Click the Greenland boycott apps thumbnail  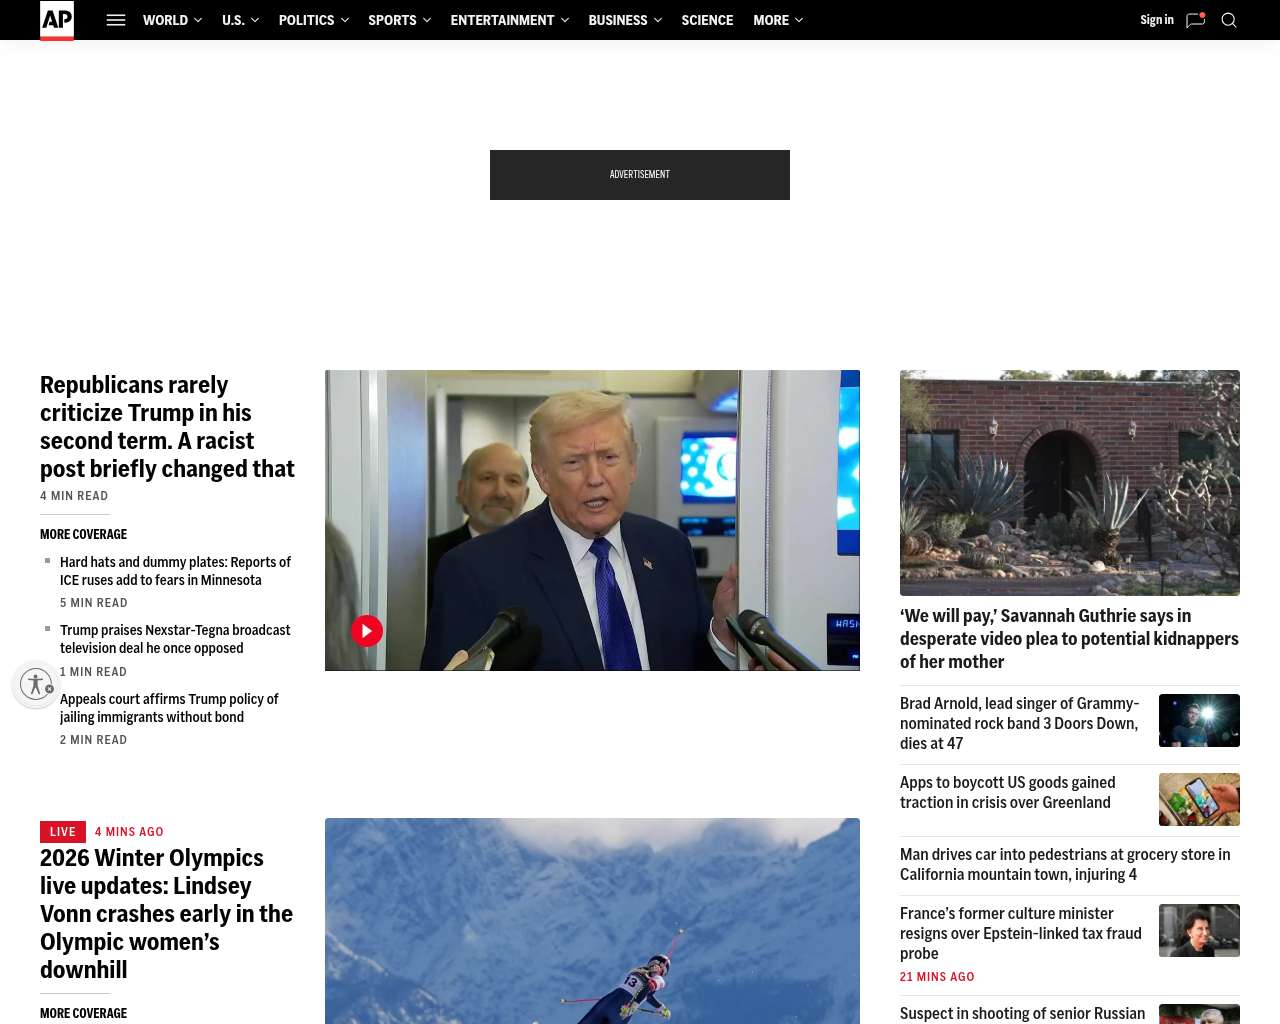coord(1199,799)
